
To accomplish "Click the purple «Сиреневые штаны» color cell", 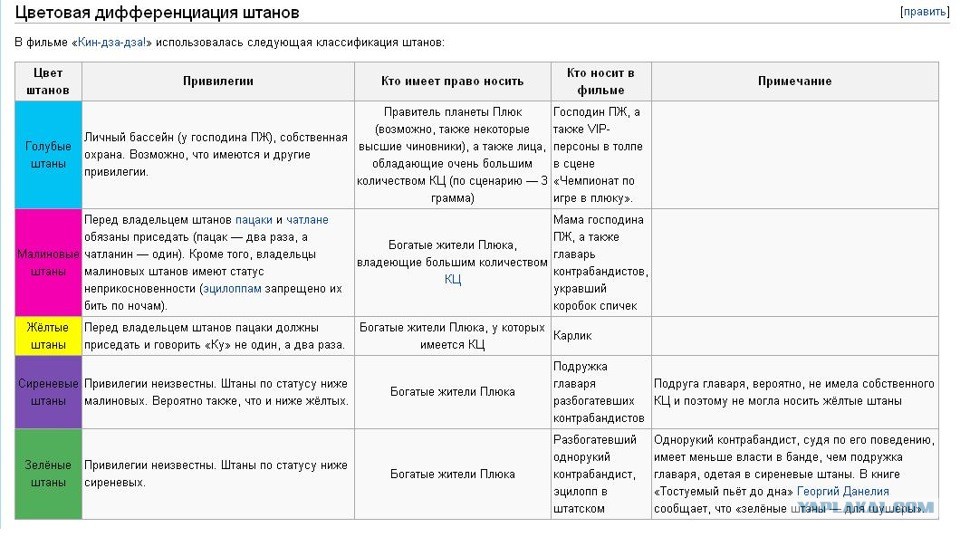I will 48,392.
